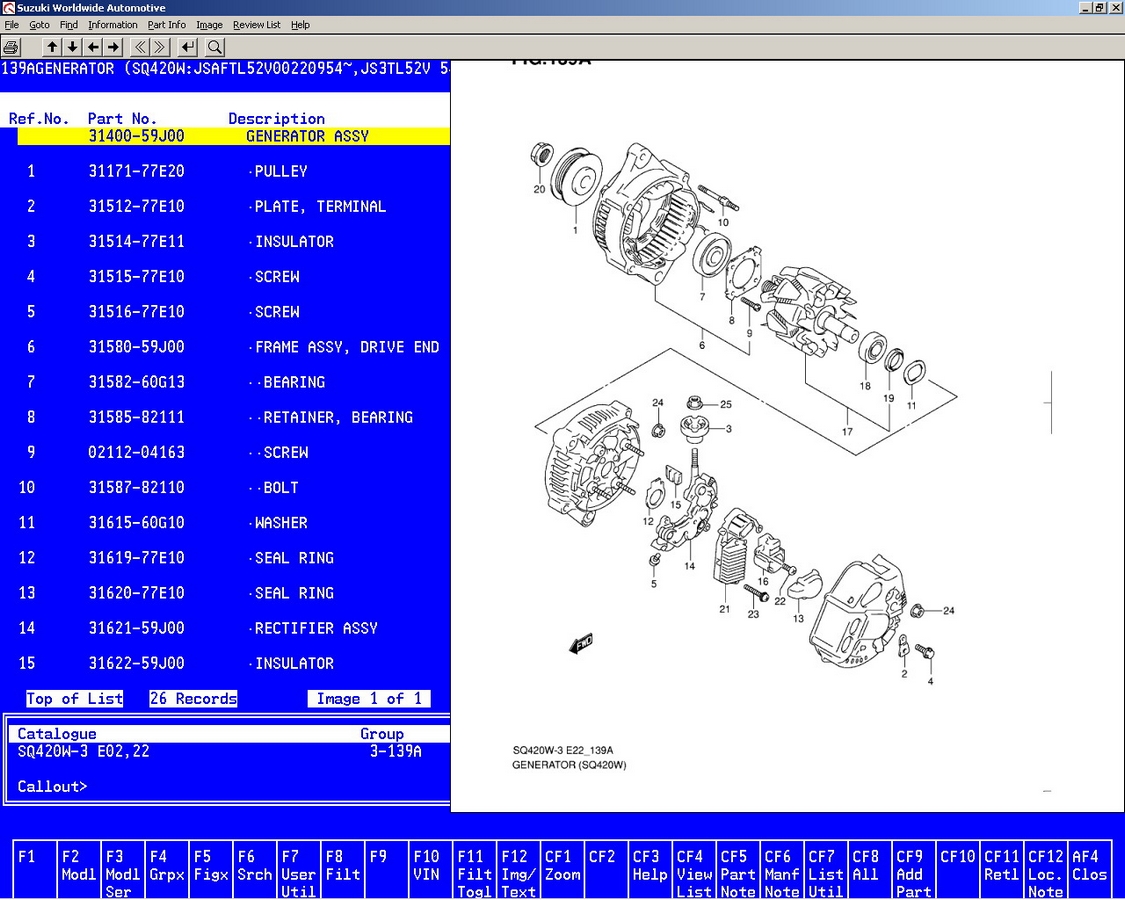
Task: Open the Find menu
Action: pos(69,24)
